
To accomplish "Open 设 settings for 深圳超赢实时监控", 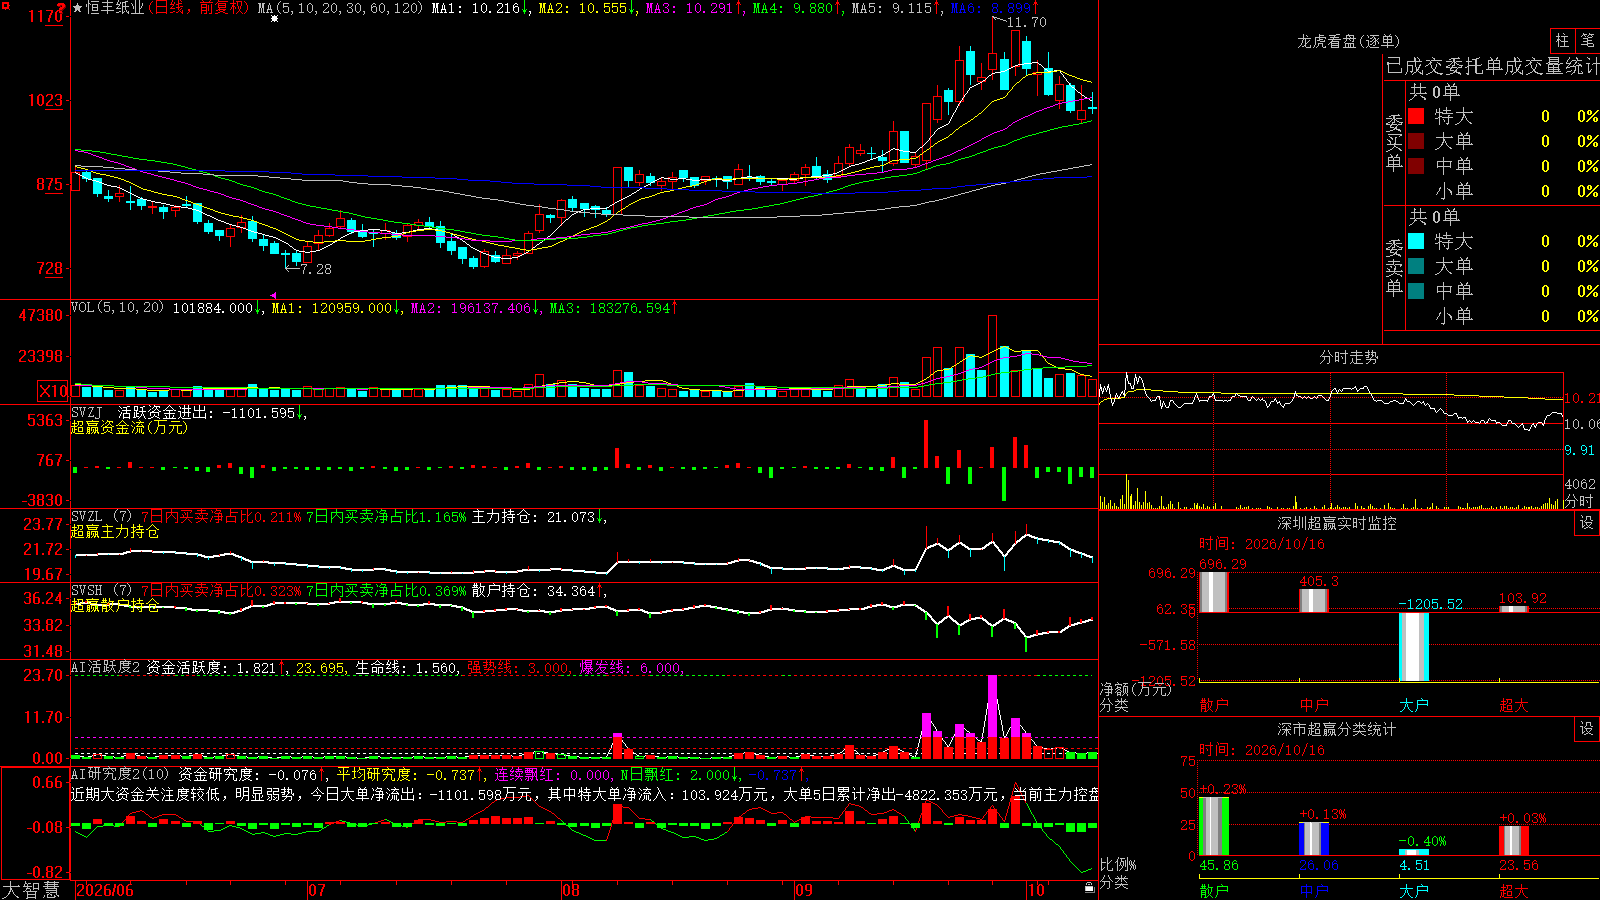I will pyautogui.click(x=1587, y=523).
